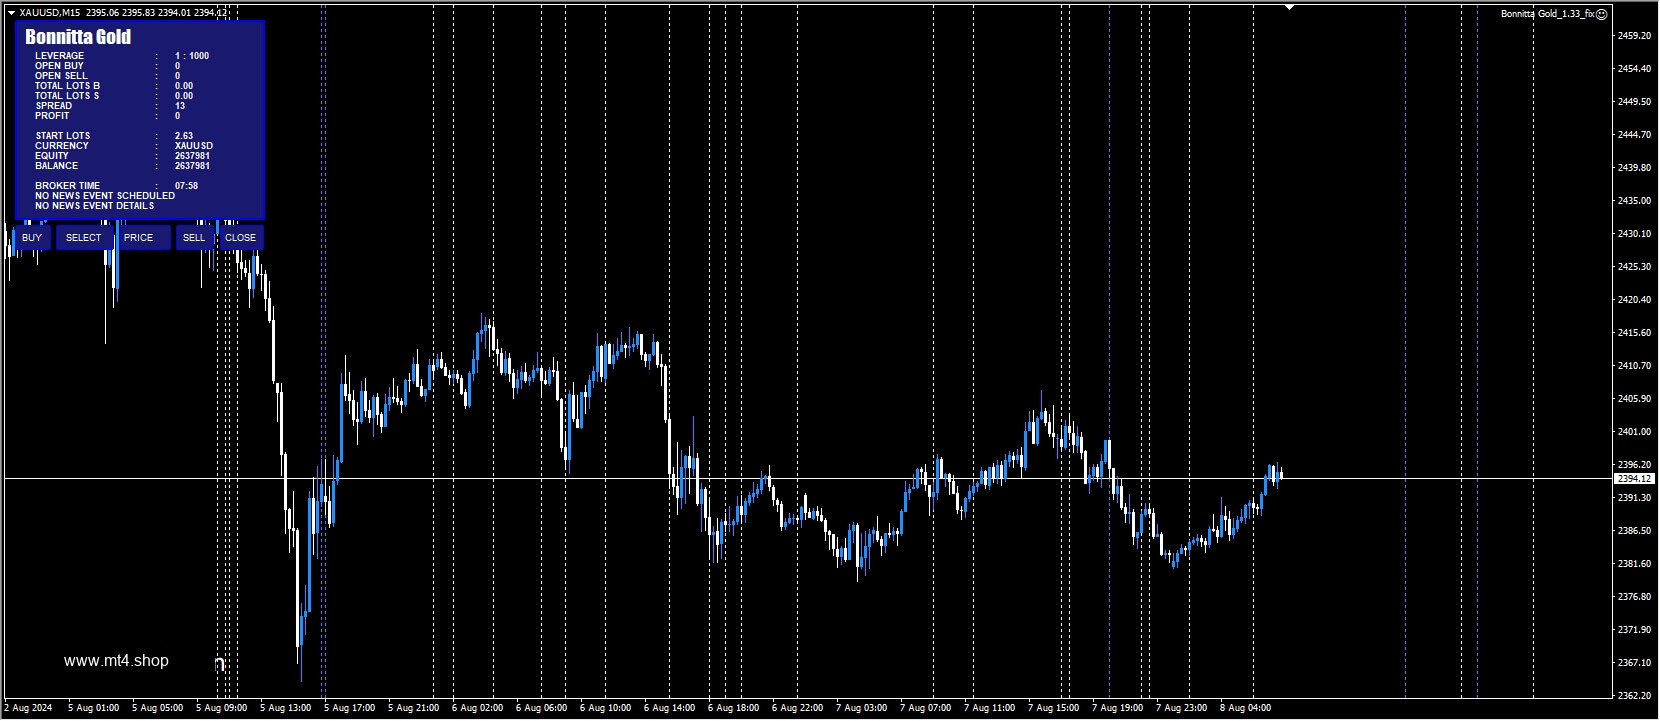The height and width of the screenshot is (721, 1660).
Task: Click the Bonnitta Gold panel title
Action: 78,37
